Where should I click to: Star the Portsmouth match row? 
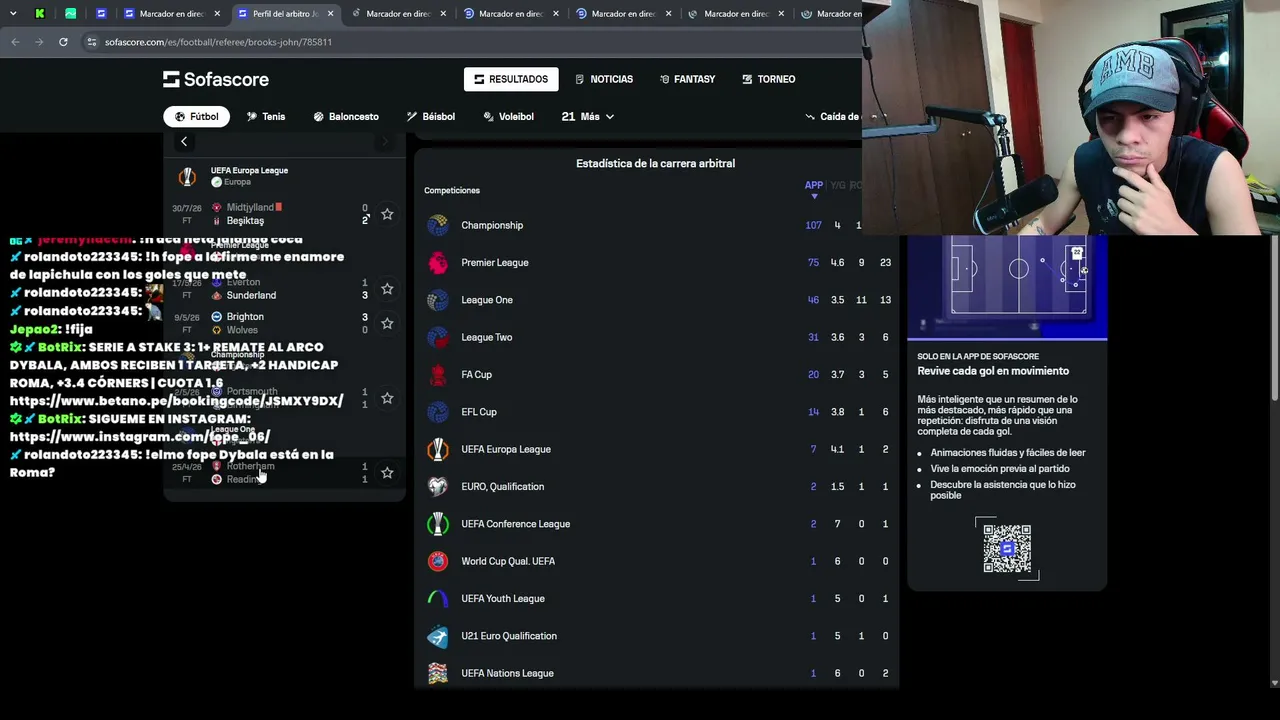coord(387,398)
